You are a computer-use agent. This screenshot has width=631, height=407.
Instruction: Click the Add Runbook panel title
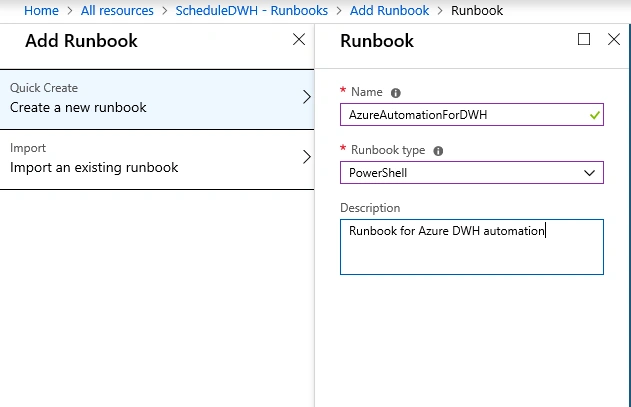[x=81, y=41]
